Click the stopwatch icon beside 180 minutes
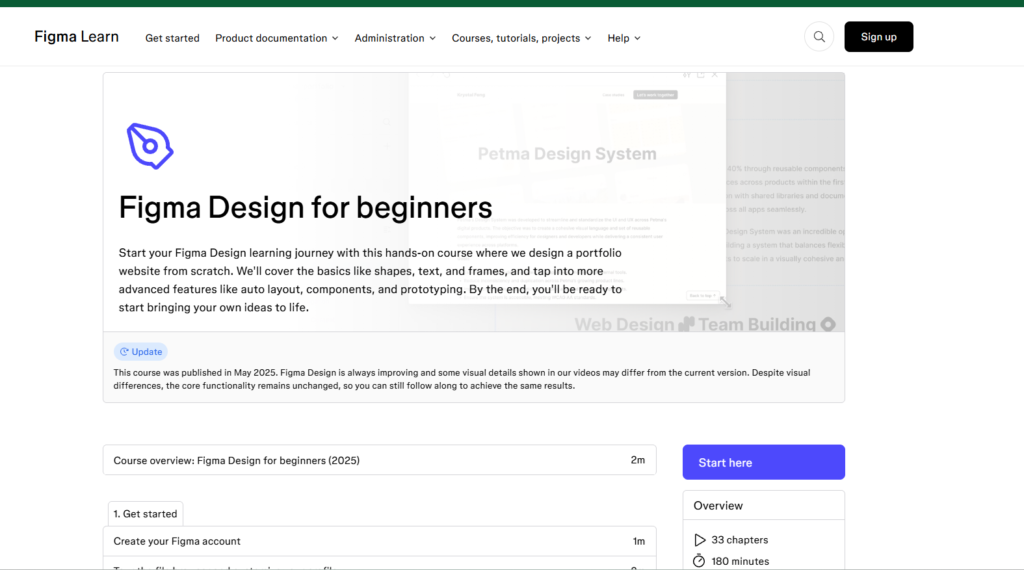 tap(699, 561)
